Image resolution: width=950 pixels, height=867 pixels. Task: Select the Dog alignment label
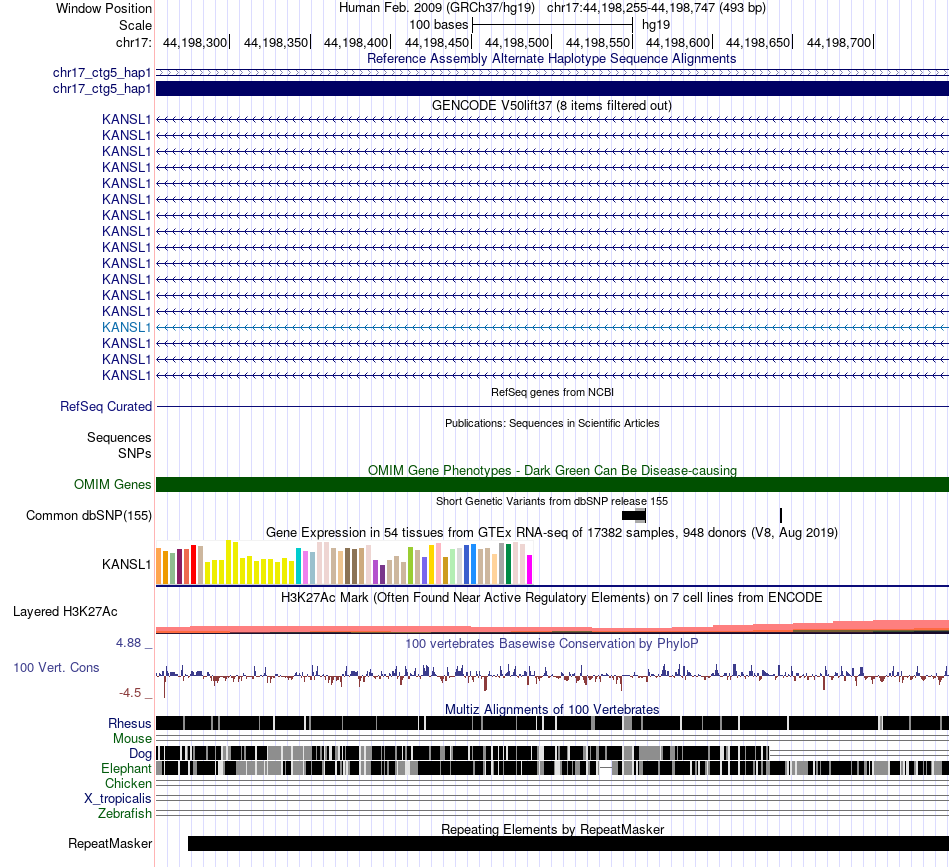[140, 754]
